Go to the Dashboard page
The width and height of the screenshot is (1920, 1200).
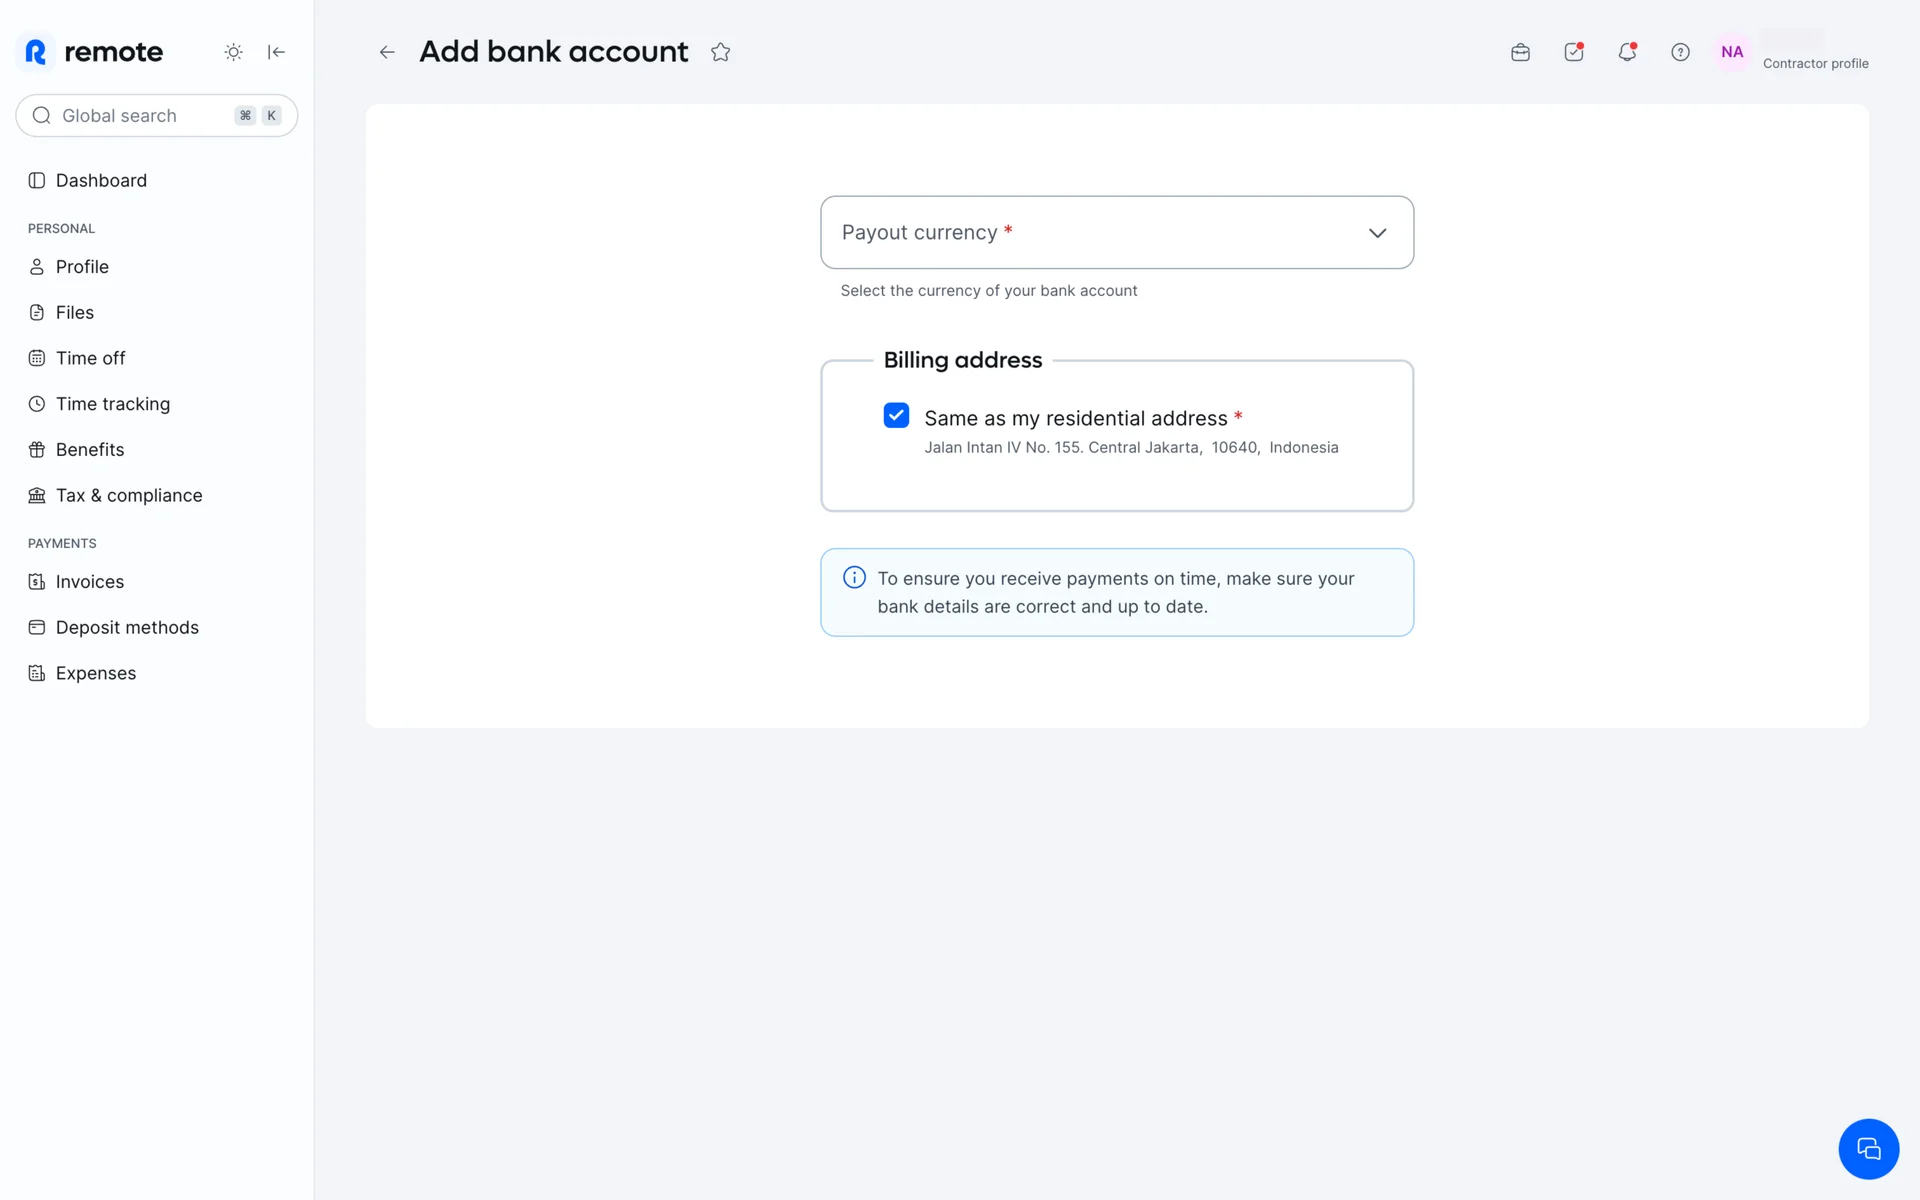pyautogui.click(x=101, y=181)
